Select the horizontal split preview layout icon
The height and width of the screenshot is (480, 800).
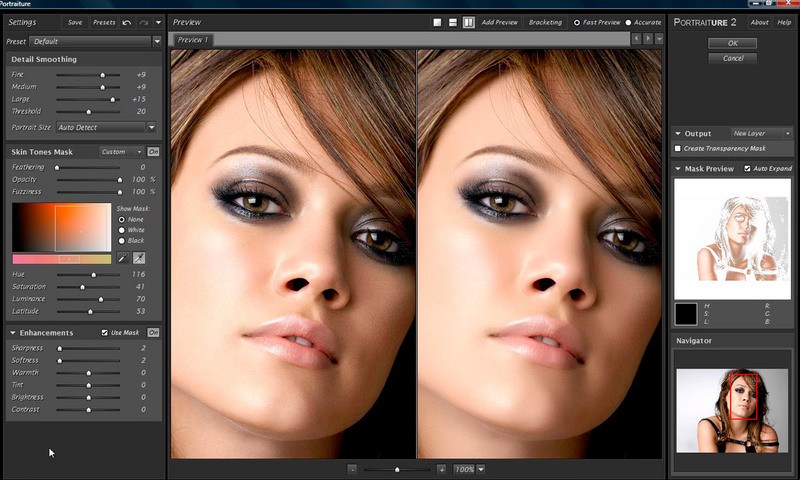pos(453,22)
